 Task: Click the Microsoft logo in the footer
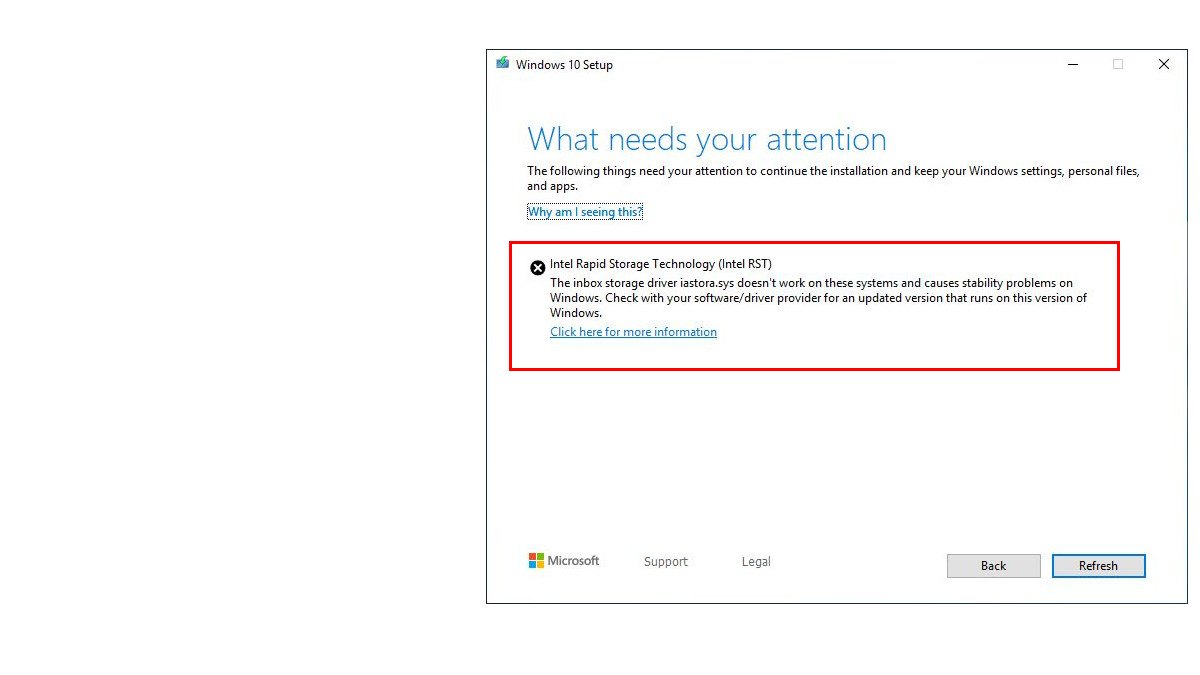click(x=564, y=561)
